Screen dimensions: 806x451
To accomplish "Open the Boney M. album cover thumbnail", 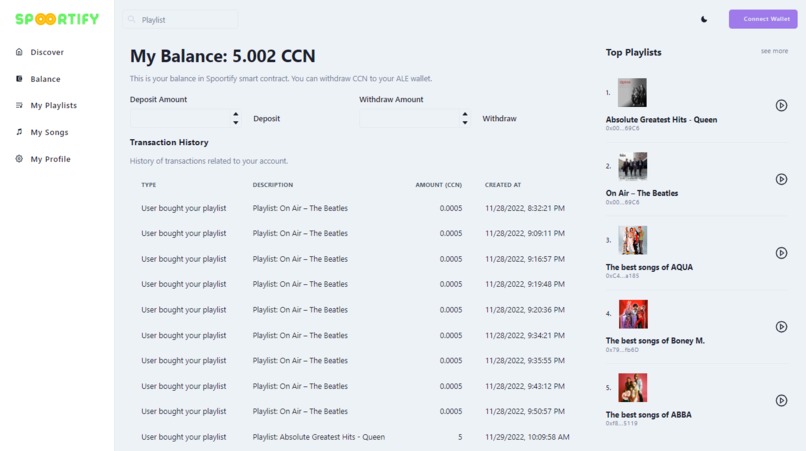I will point(633,314).
